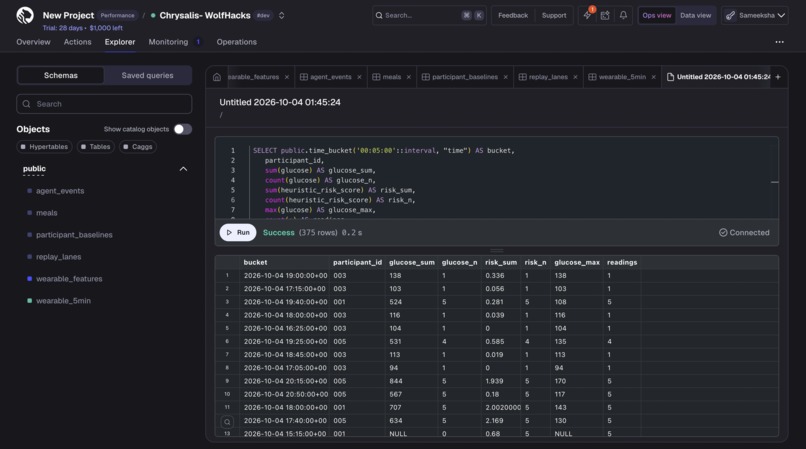This screenshot has height=449, width=806.
Task: Go to the Actions tab
Action: point(78,42)
